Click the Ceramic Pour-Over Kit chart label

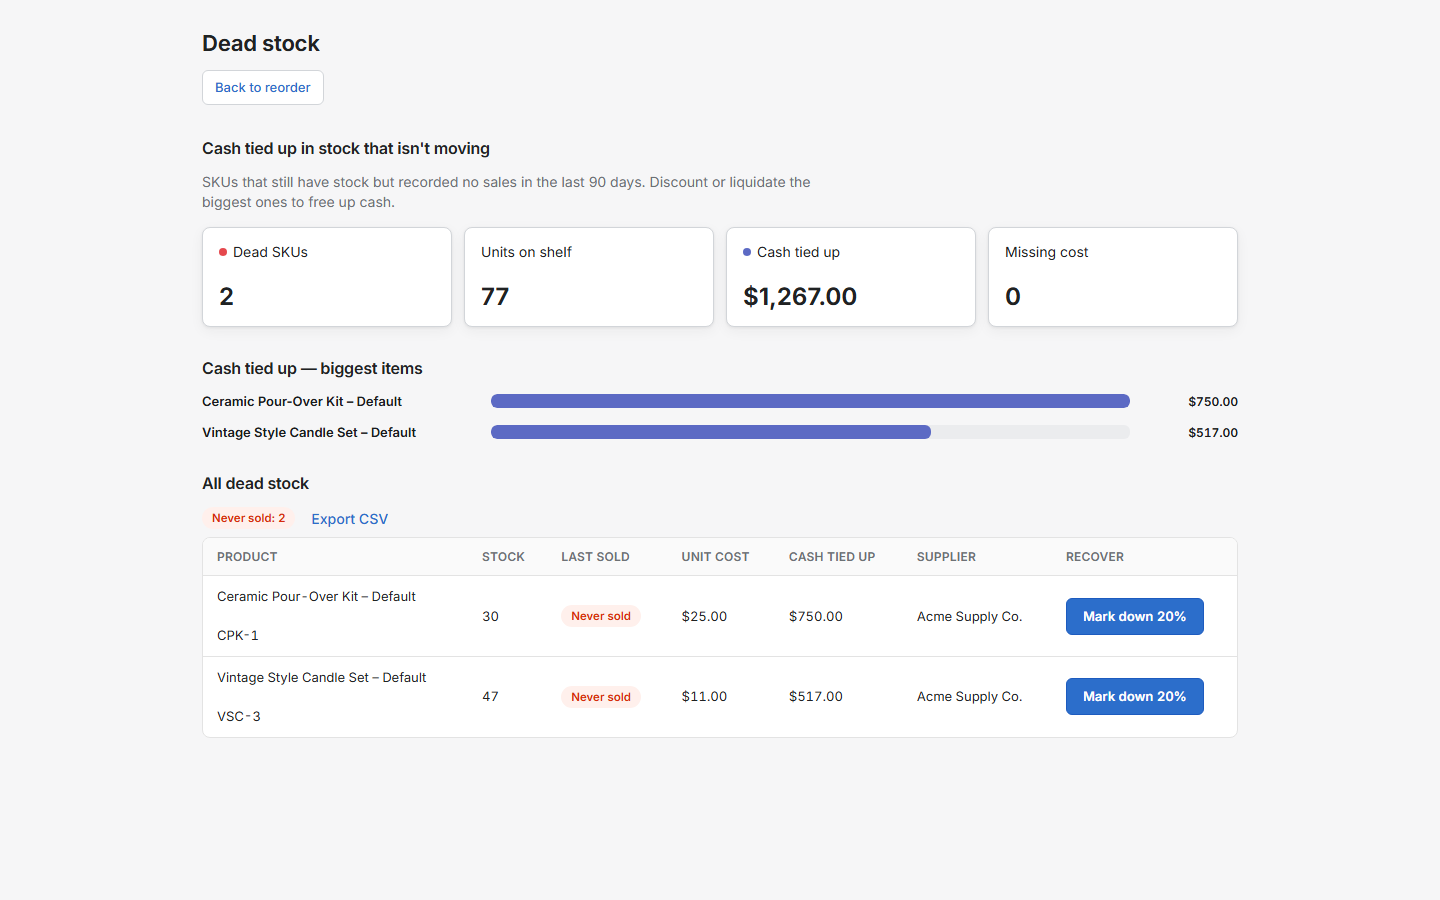click(x=302, y=402)
